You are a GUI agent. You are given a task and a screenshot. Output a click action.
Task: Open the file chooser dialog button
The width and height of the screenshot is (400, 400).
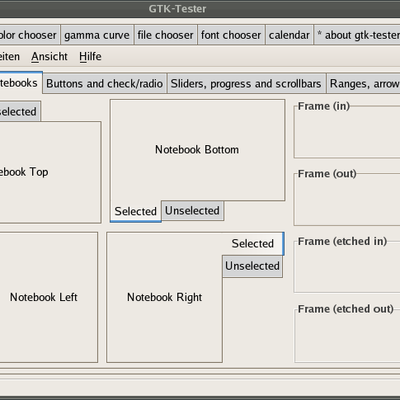tap(165, 35)
